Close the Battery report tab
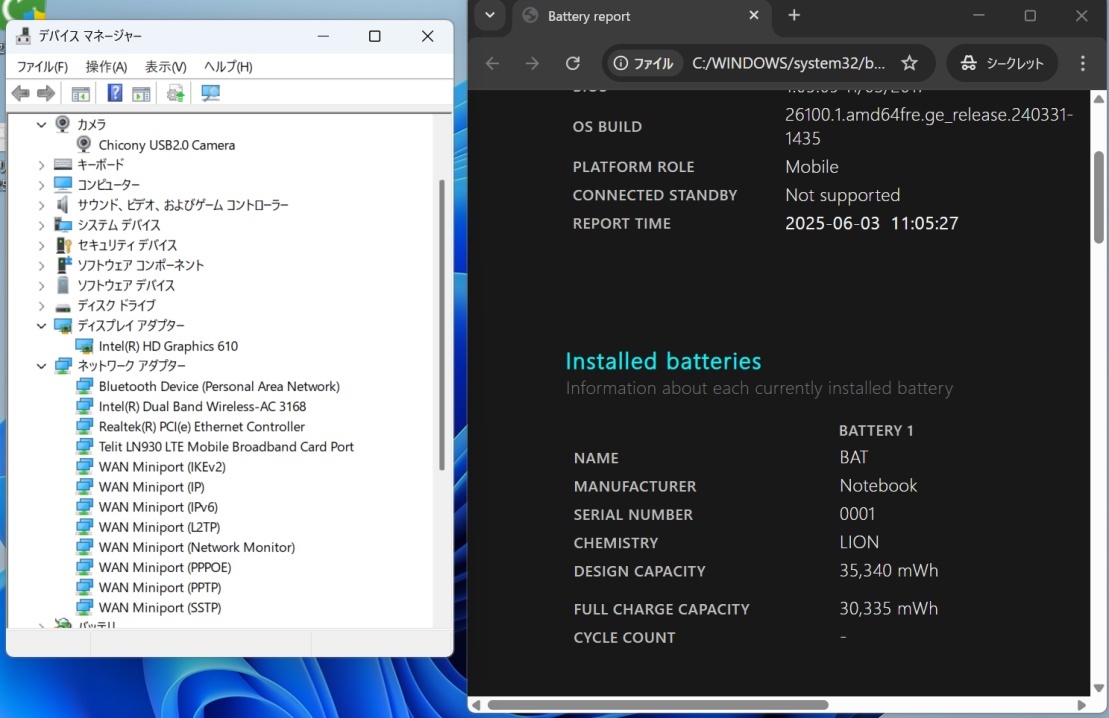 [754, 16]
